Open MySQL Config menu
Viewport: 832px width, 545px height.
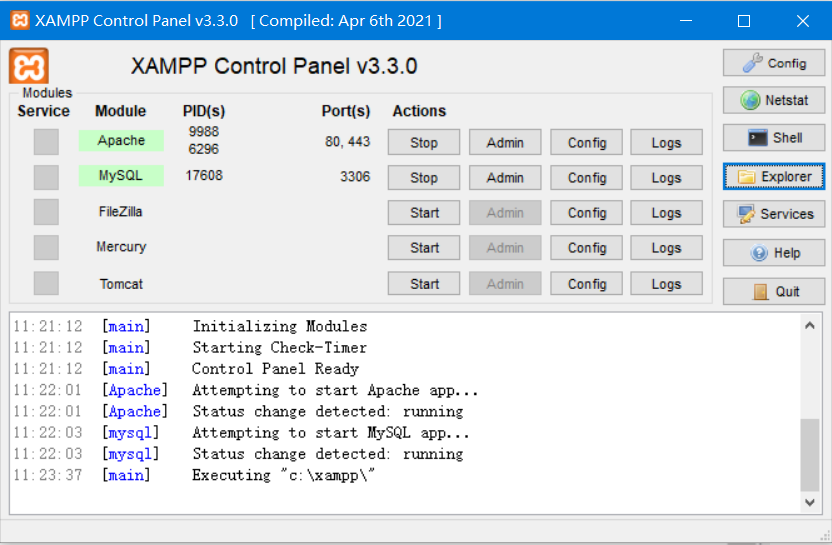[x=586, y=177]
